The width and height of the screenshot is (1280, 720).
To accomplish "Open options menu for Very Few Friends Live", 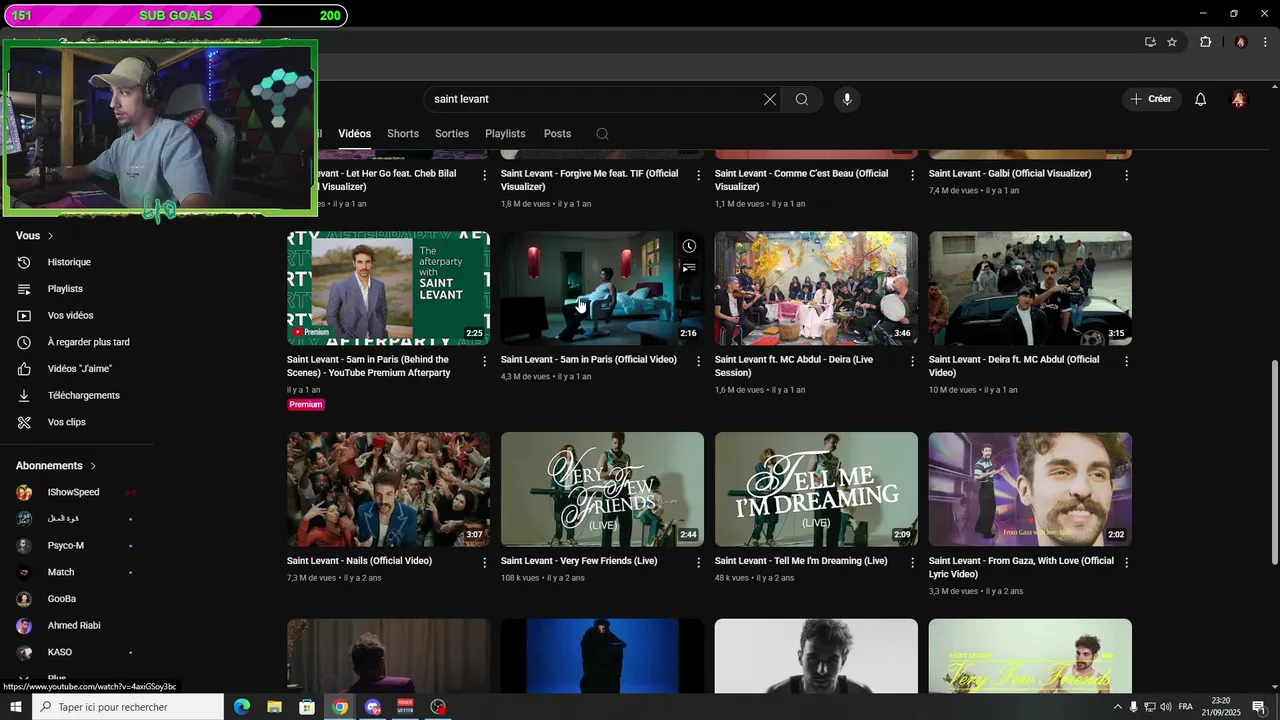I will (698, 563).
